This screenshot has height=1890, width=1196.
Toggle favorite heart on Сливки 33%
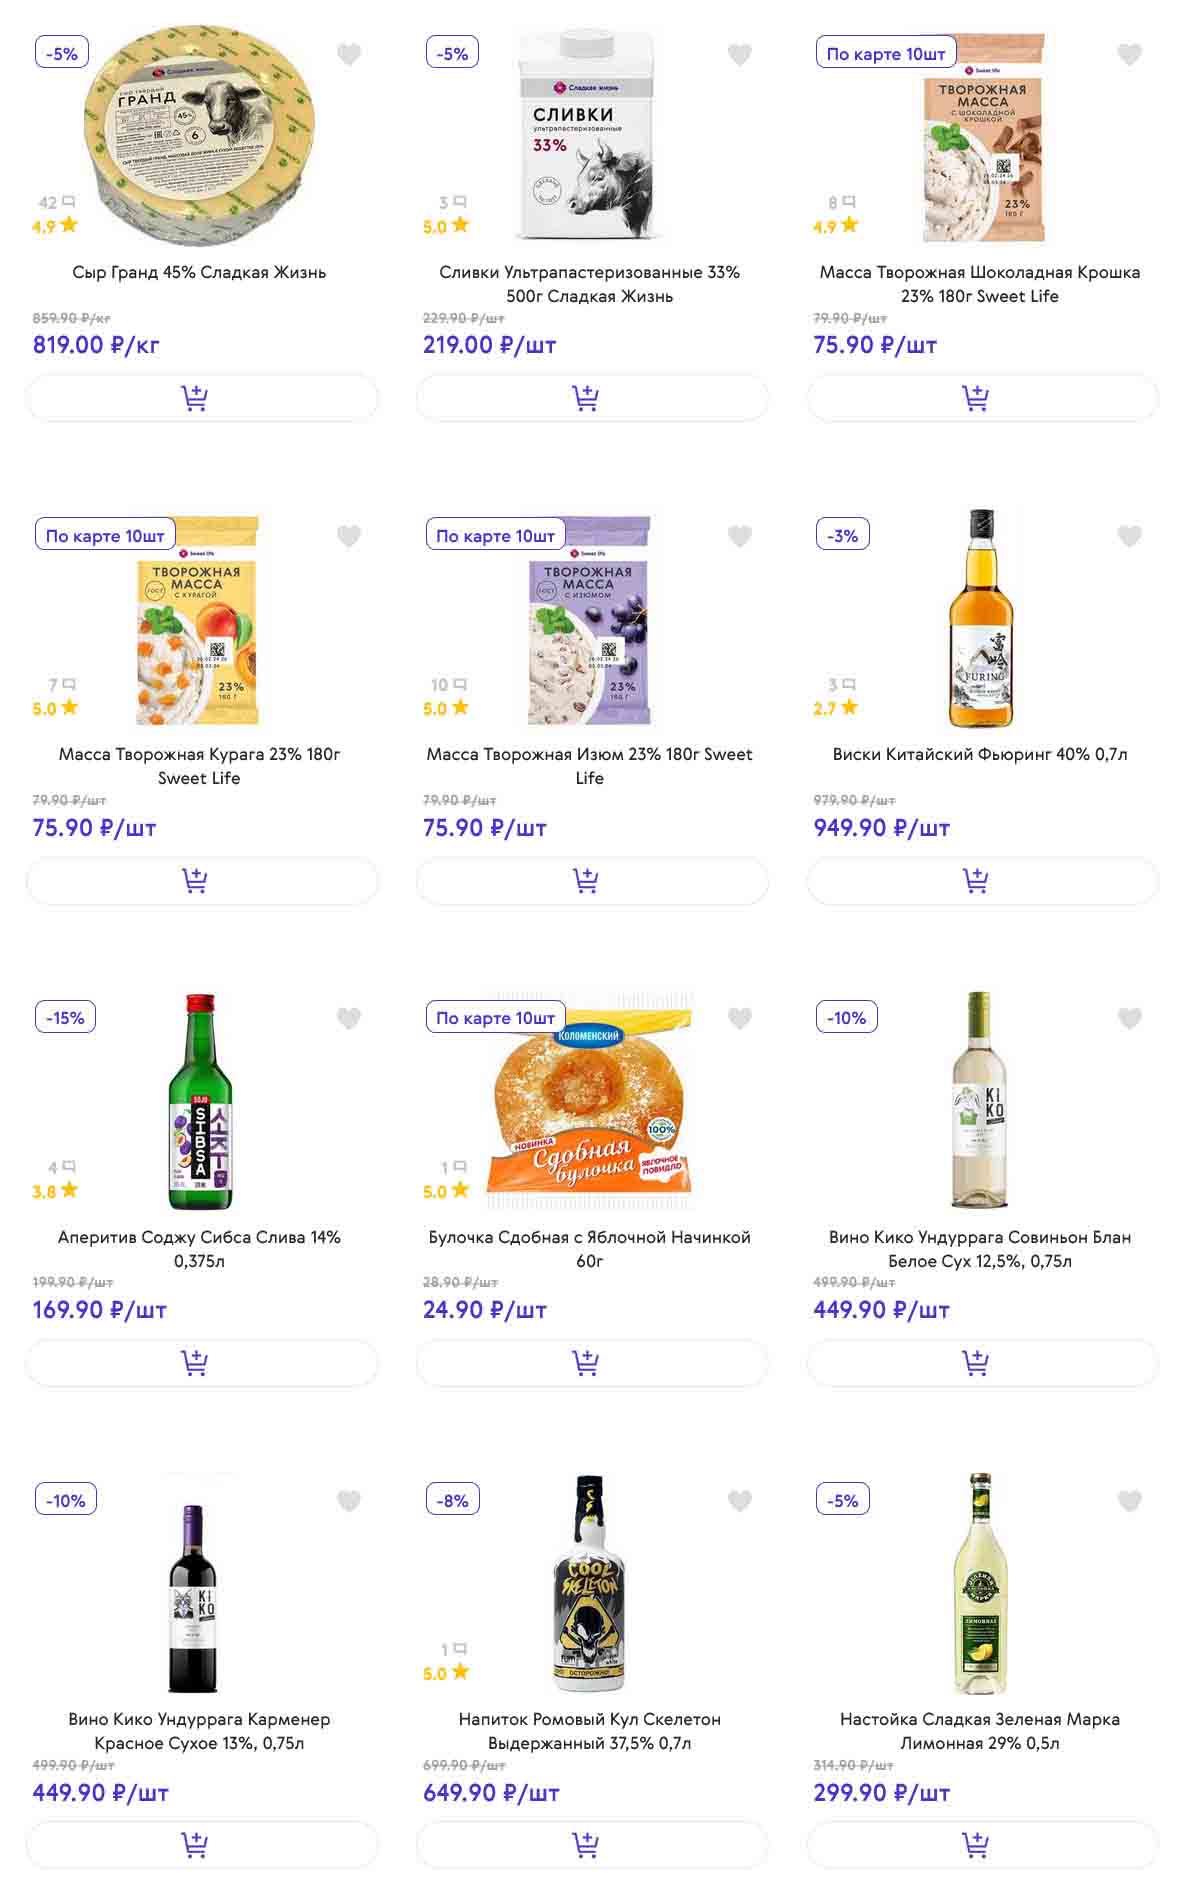pyautogui.click(x=739, y=55)
